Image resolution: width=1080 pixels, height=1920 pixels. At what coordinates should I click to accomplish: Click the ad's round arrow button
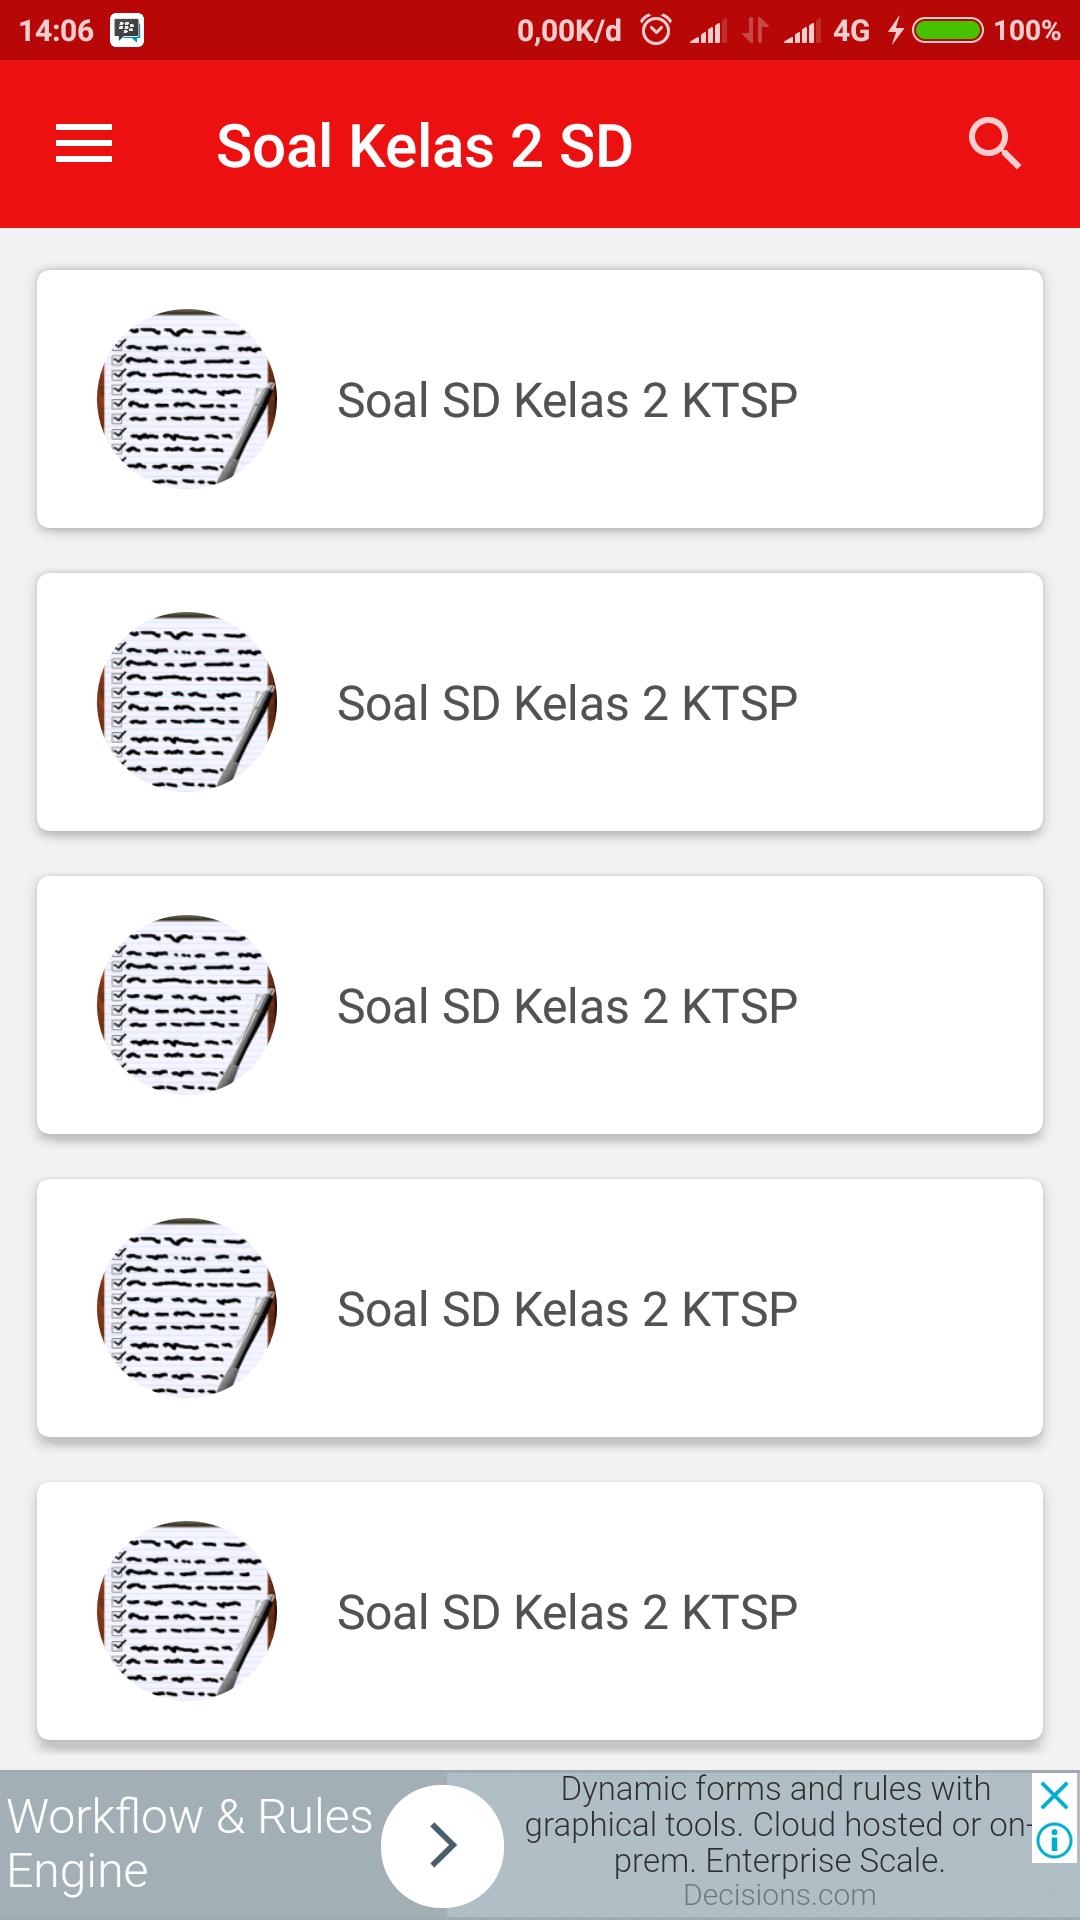[x=442, y=1845]
